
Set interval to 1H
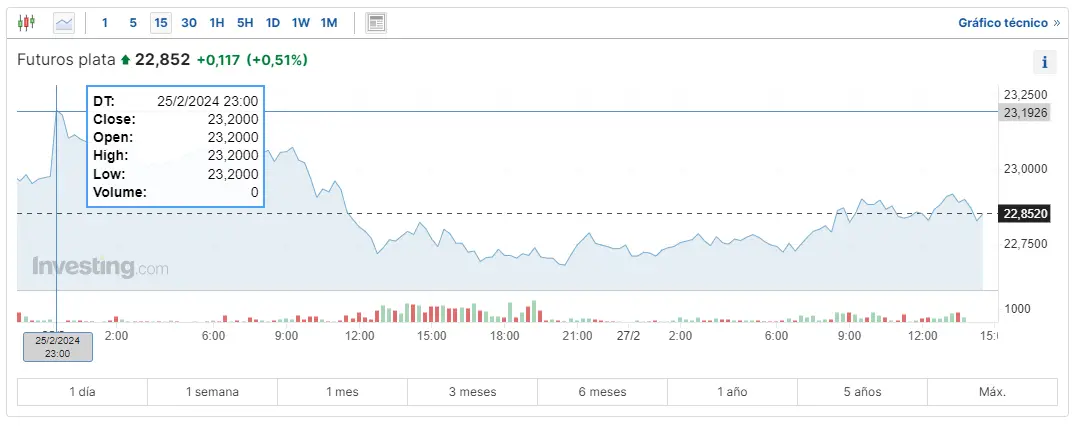217,22
